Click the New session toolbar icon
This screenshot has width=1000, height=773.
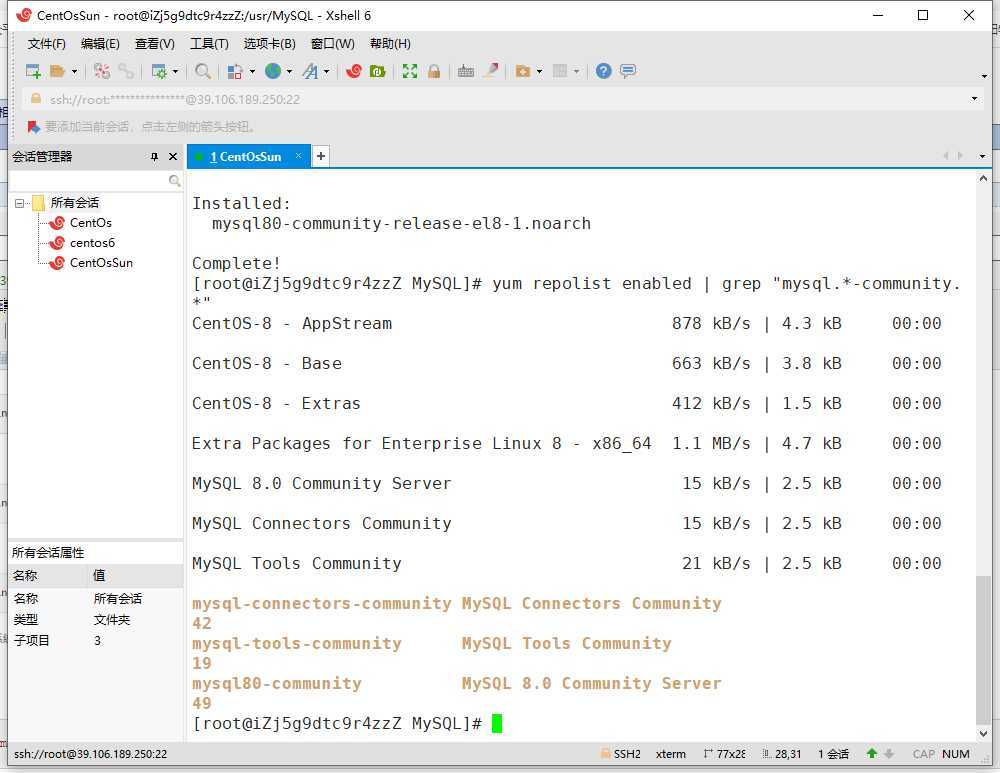coord(33,71)
